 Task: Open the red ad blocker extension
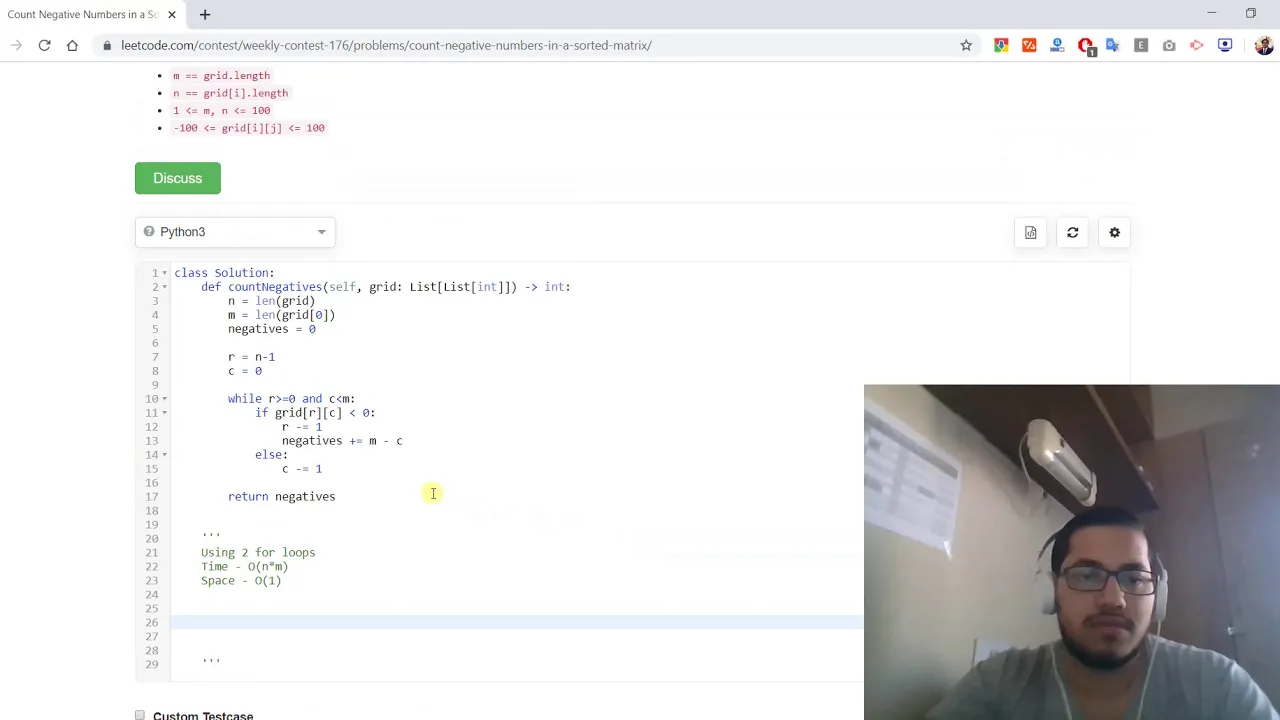tap(1086, 46)
